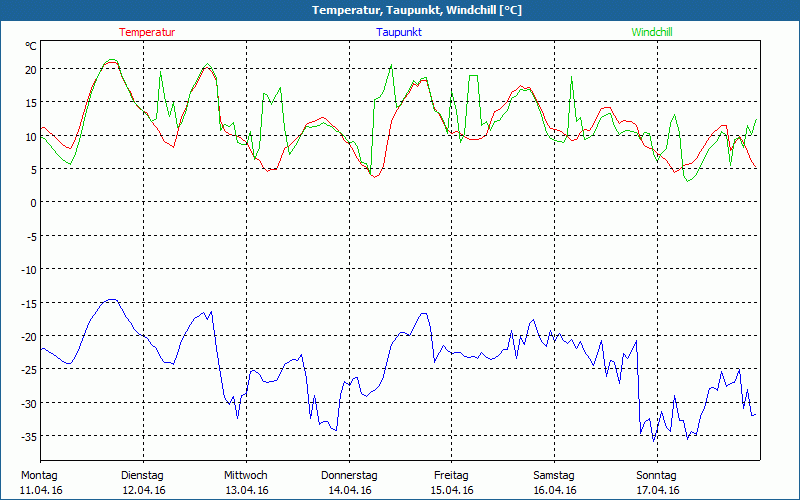
Task: Click the chart title 'Temperatur, Taupunkt, Windchill [°C]'
Action: click(417, 10)
